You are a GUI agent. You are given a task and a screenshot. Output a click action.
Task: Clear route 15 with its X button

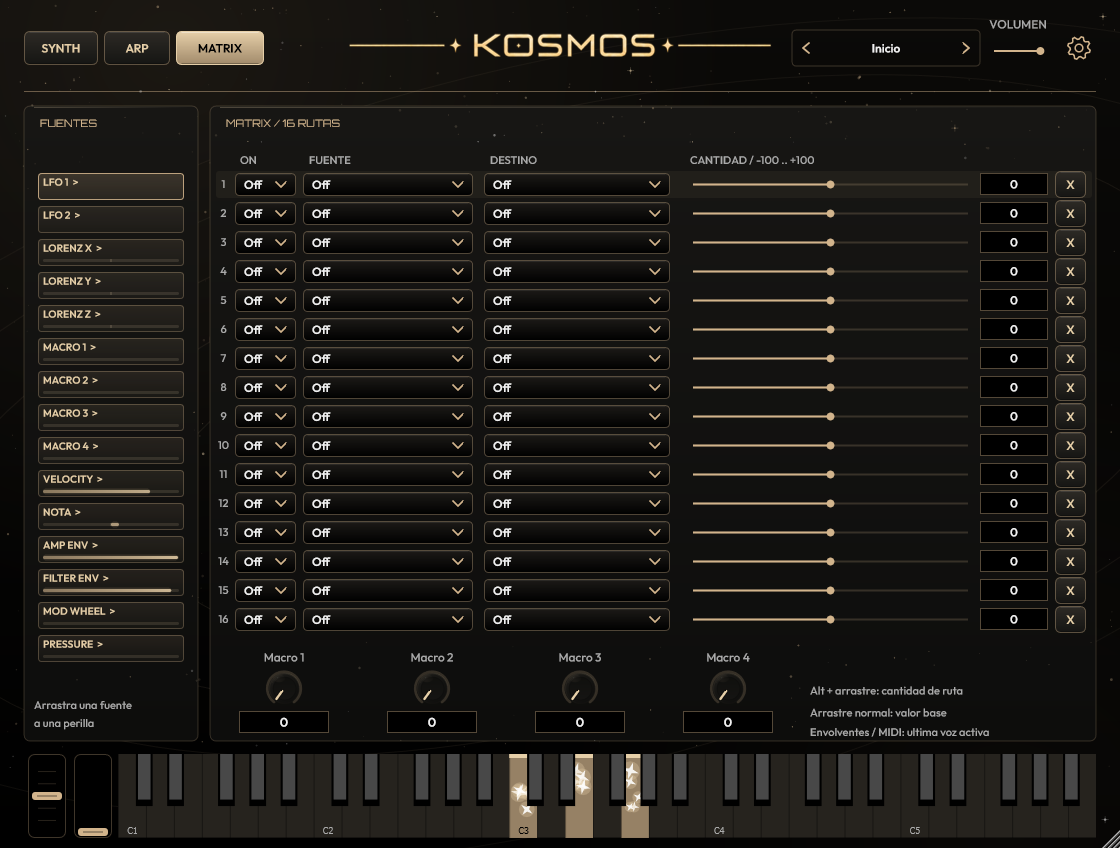[1070, 590]
